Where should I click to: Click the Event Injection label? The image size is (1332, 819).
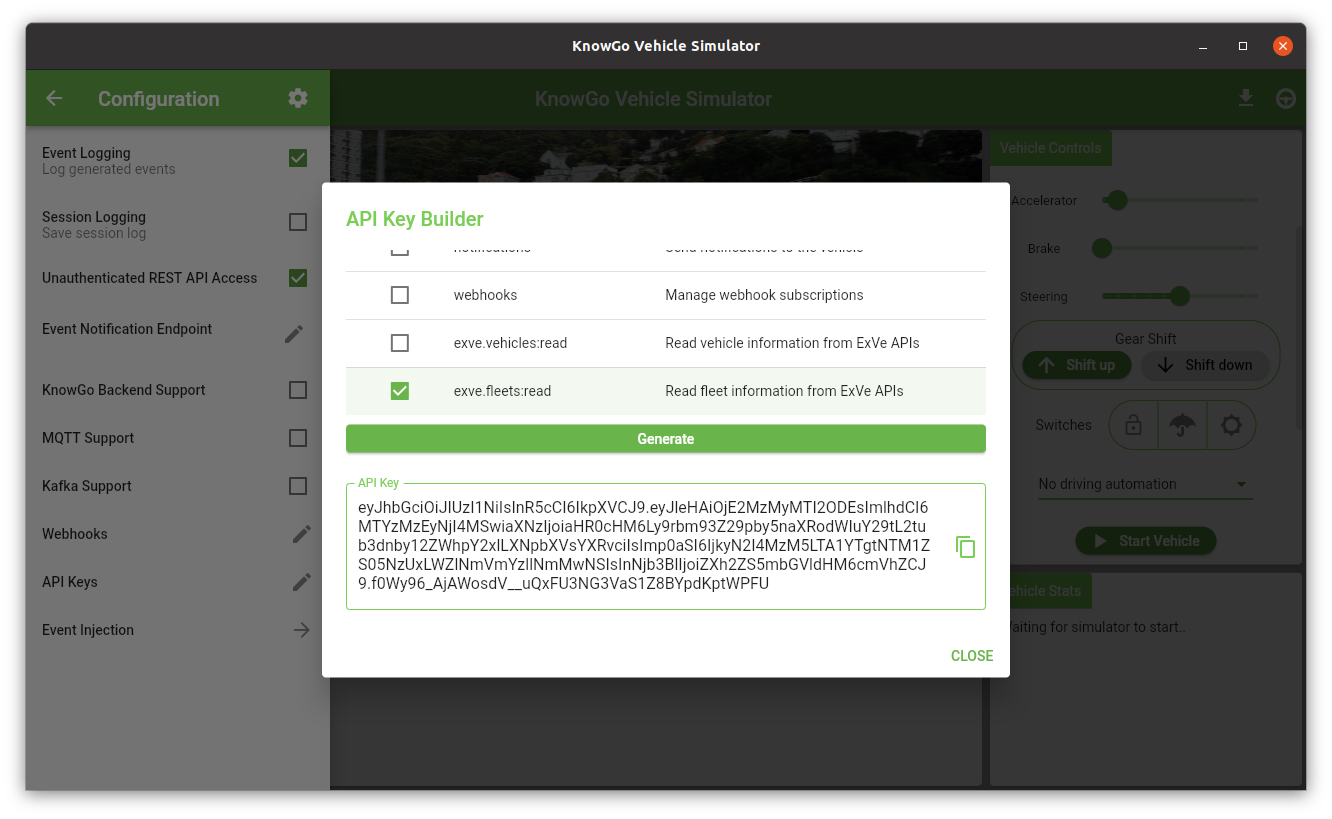point(88,630)
